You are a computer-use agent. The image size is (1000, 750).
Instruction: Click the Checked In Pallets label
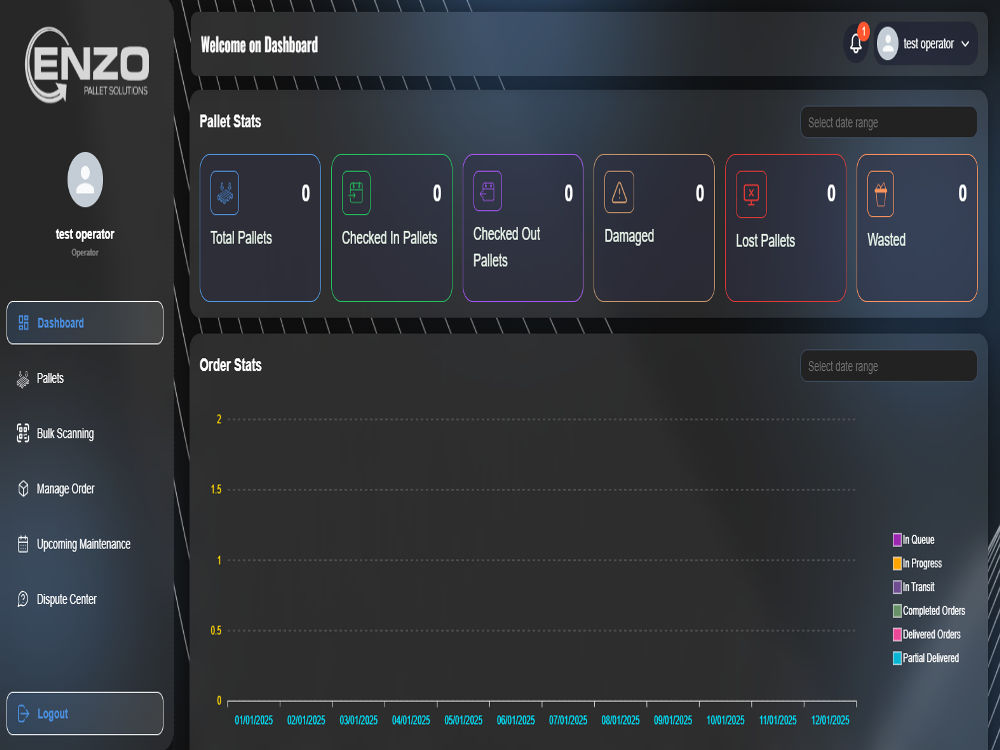tap(390, 238)
